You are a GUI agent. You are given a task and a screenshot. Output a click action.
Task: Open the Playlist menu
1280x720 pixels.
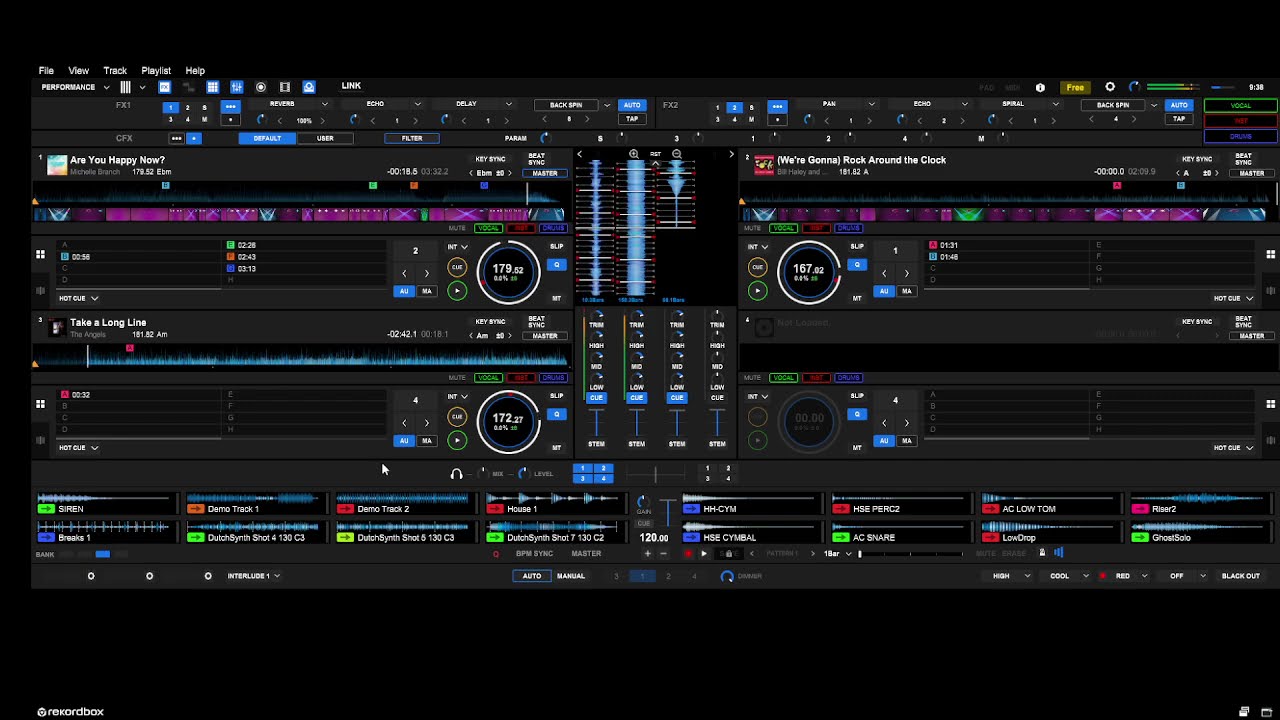156,71
